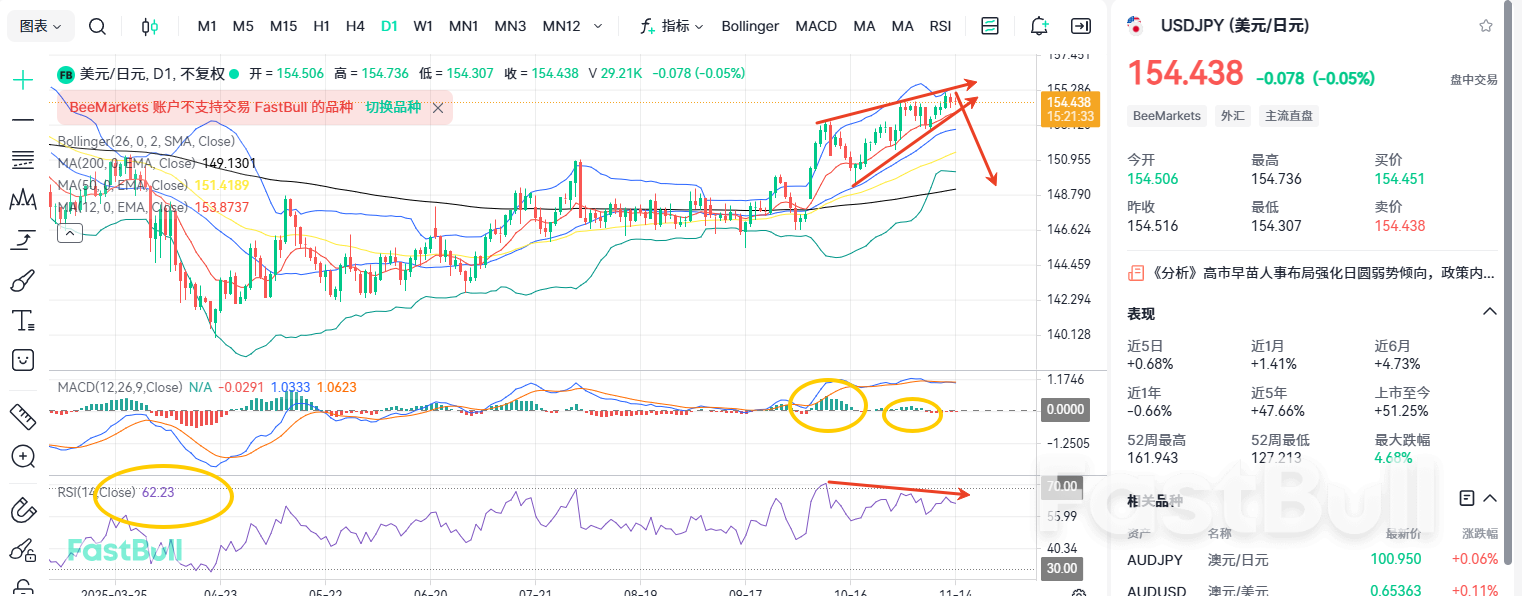
Task: Open the emoji sticker tool
Action: 21,360
